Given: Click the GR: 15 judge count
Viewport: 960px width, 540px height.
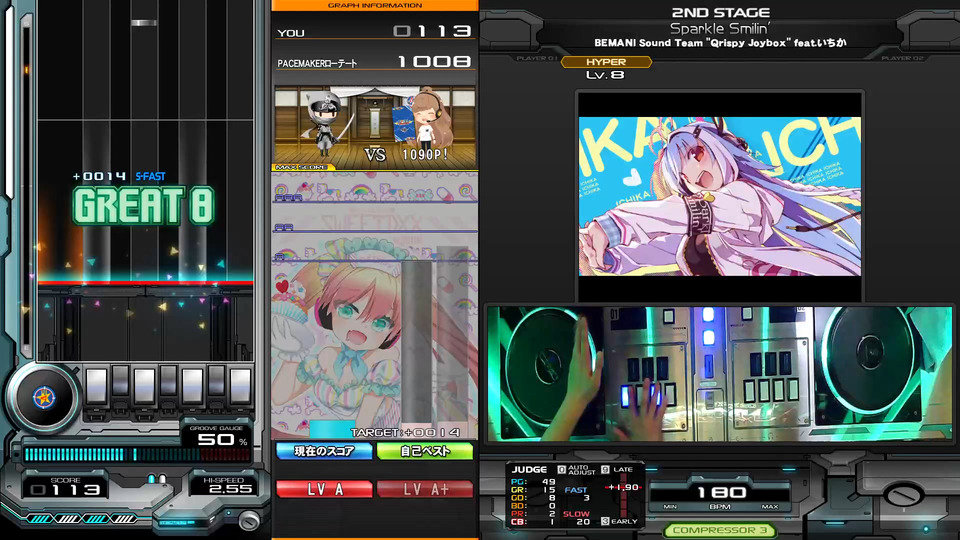Looking at the screenshot, I should point(533,490).
